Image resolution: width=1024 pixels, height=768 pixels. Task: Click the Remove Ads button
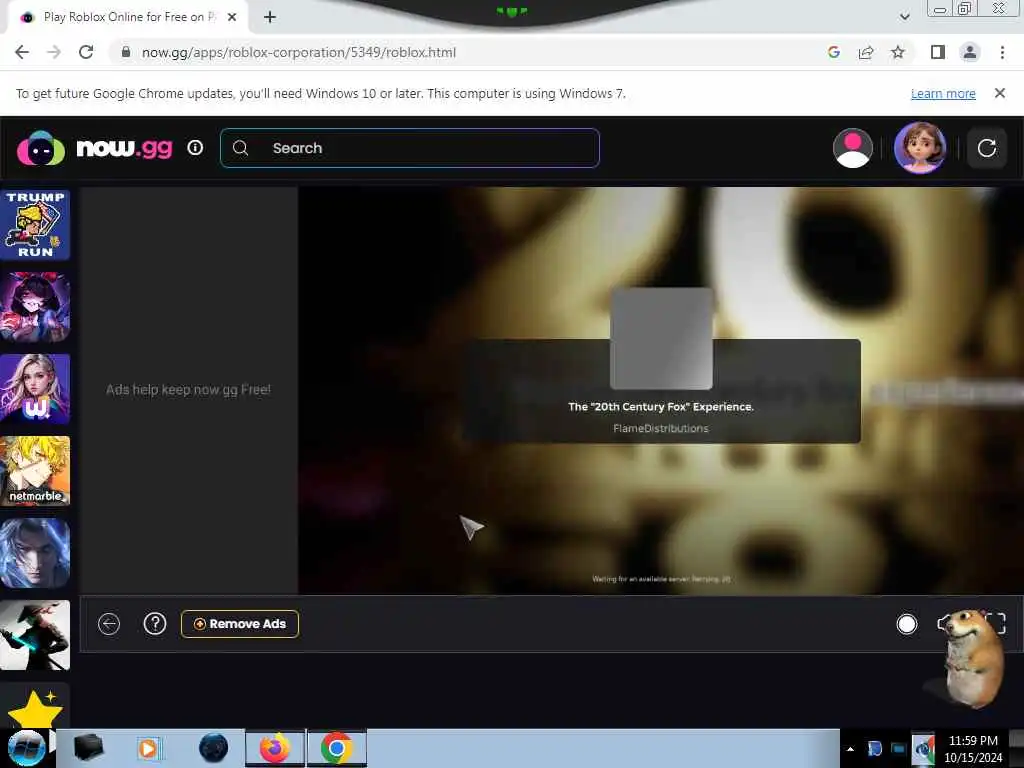click(x=240, y=624)
